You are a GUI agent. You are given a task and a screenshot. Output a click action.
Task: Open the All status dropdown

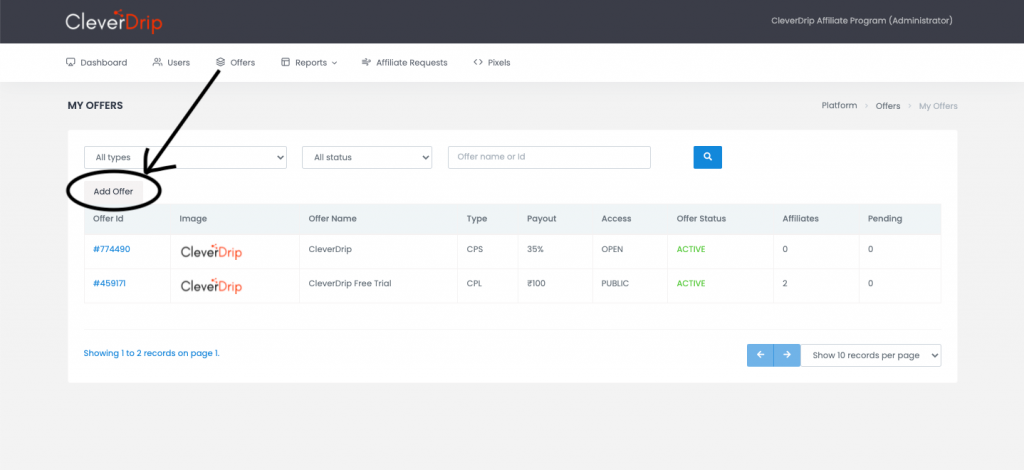click(x=367, y=157)
